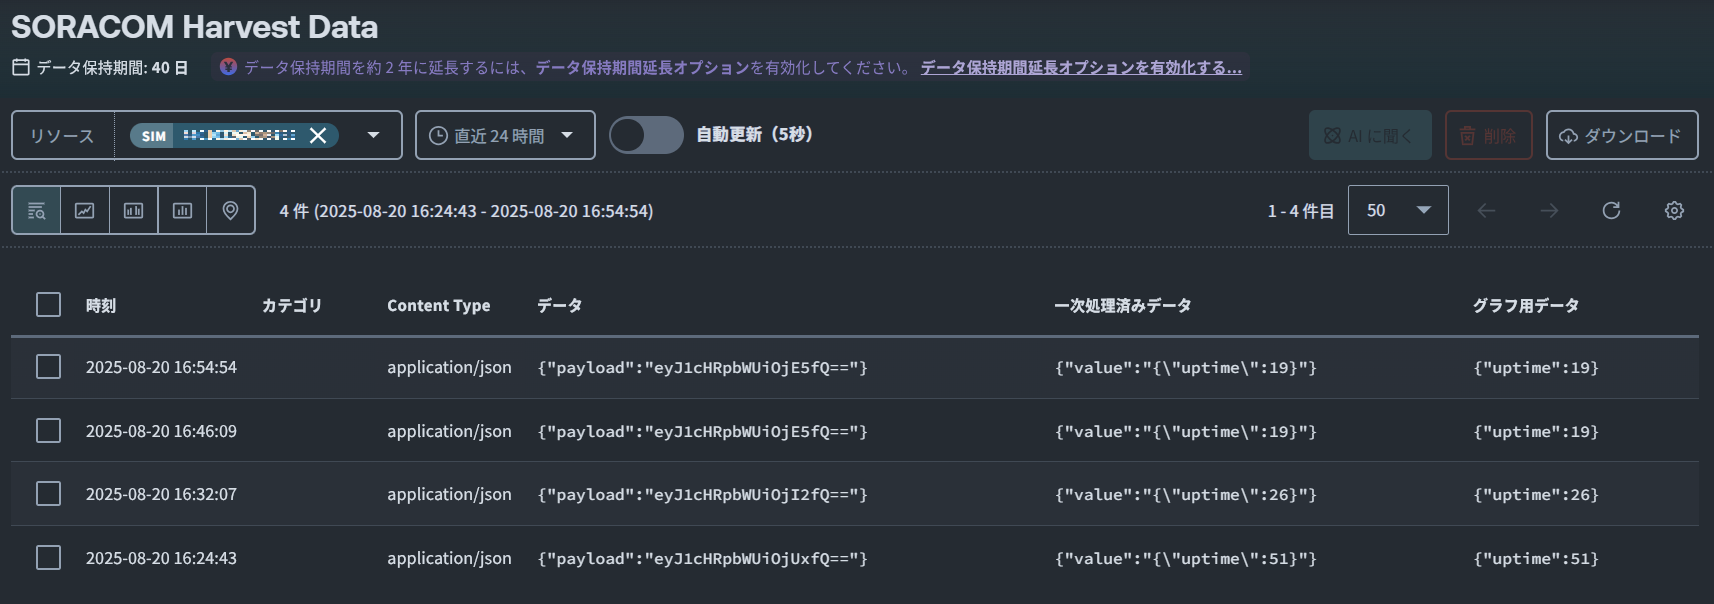Toggle 自動更新 (5秒) auto-refresh switch
This screenshot has height=604, width=1714.
(x=646, y=135)
